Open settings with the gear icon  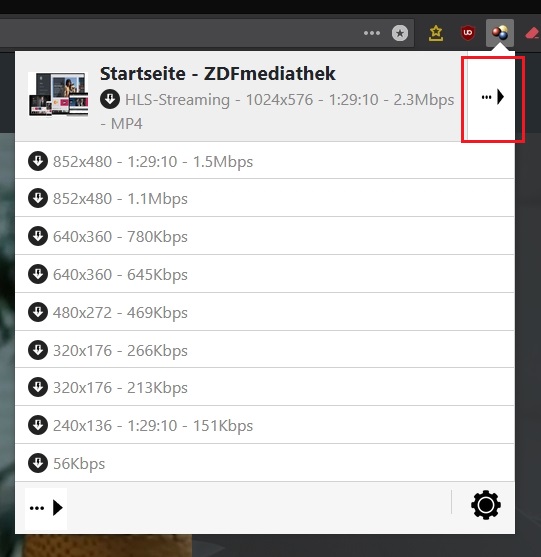click(486, 505)
